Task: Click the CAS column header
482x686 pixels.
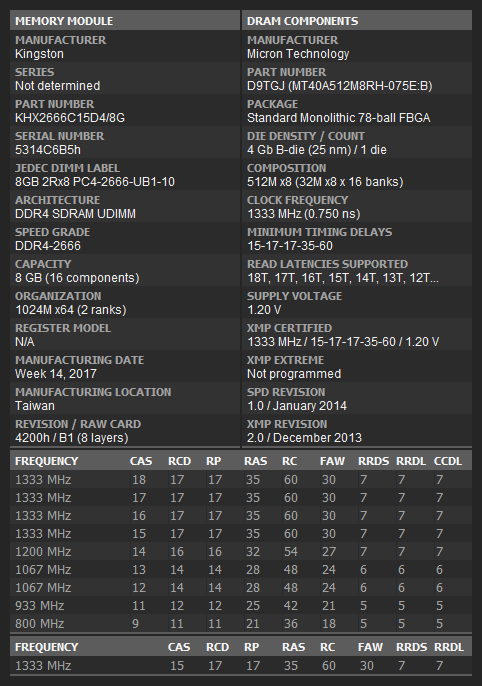Action: click(x=141, y=461)
